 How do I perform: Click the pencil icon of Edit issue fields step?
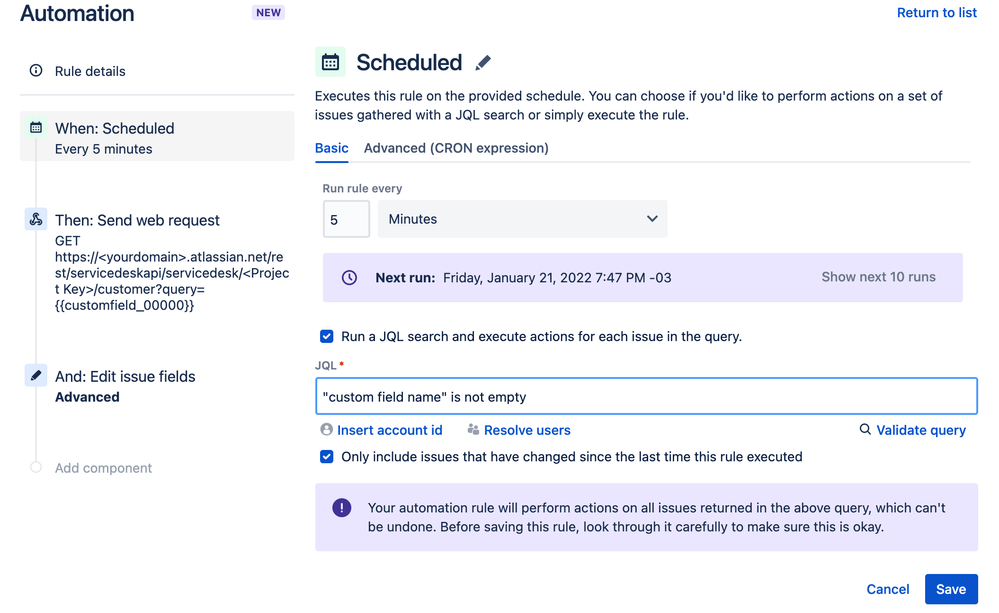coord(36,375)
